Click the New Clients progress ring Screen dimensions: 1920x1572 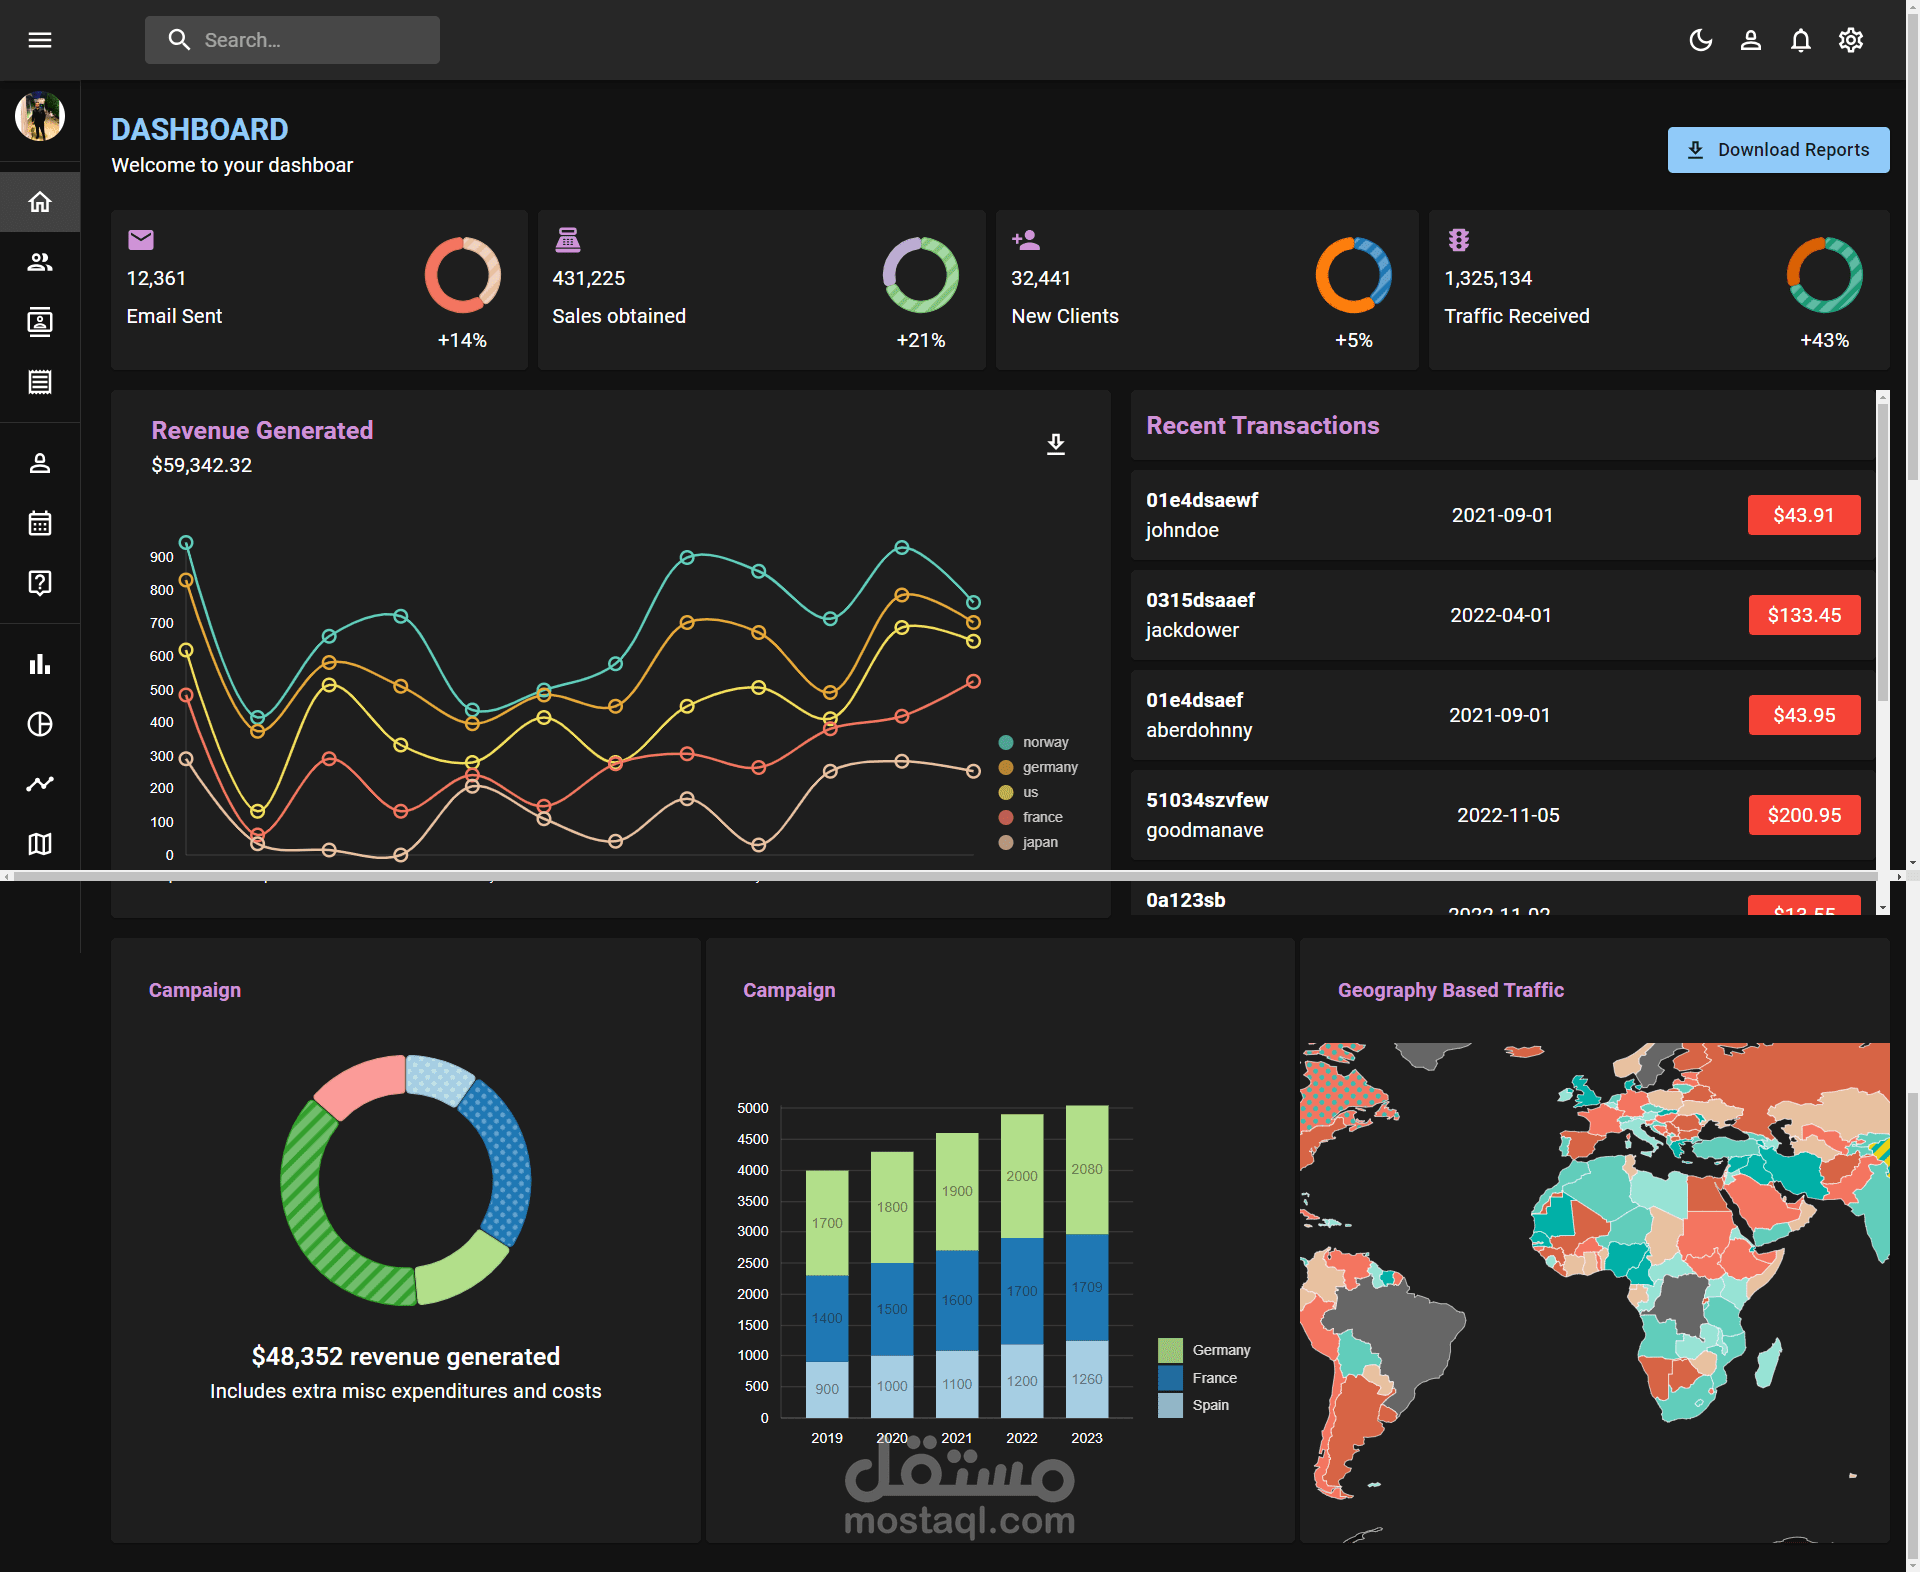tap(1354, 275)
